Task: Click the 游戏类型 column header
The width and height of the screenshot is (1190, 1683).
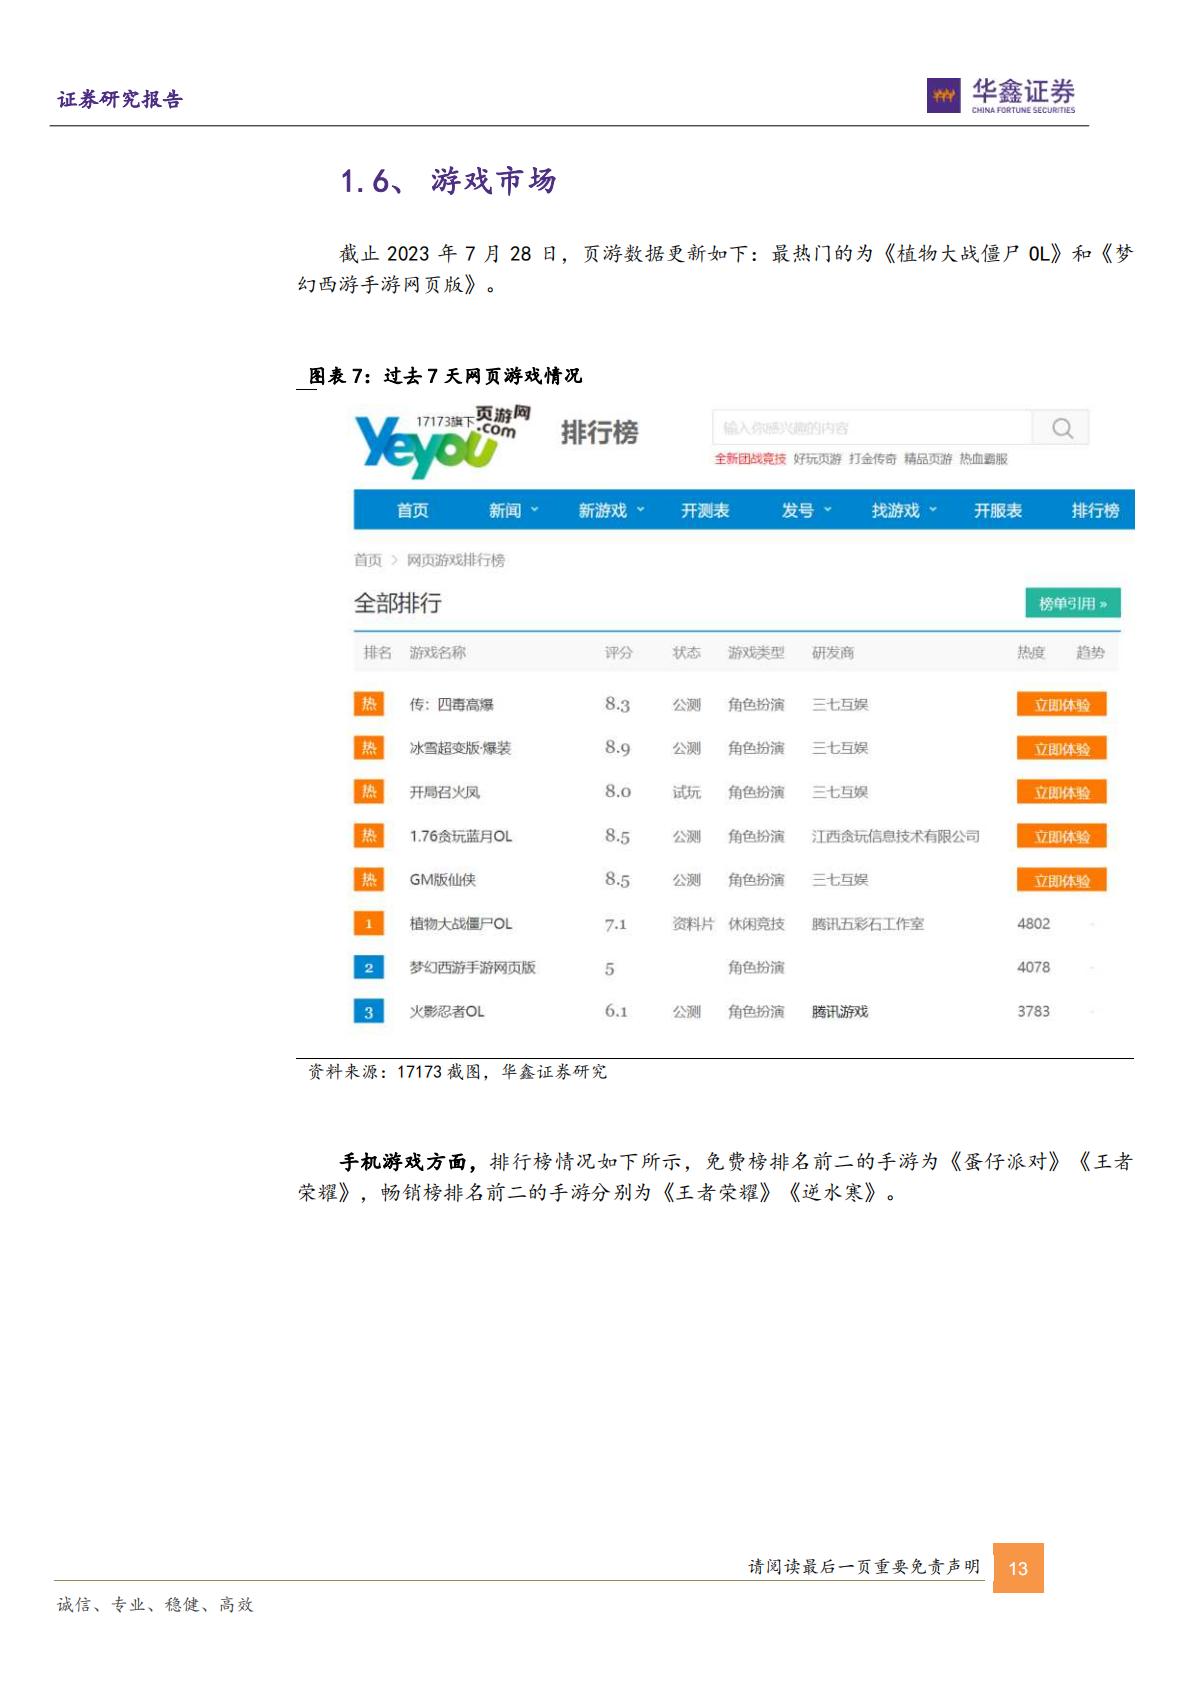Action: tap(756, 653)
